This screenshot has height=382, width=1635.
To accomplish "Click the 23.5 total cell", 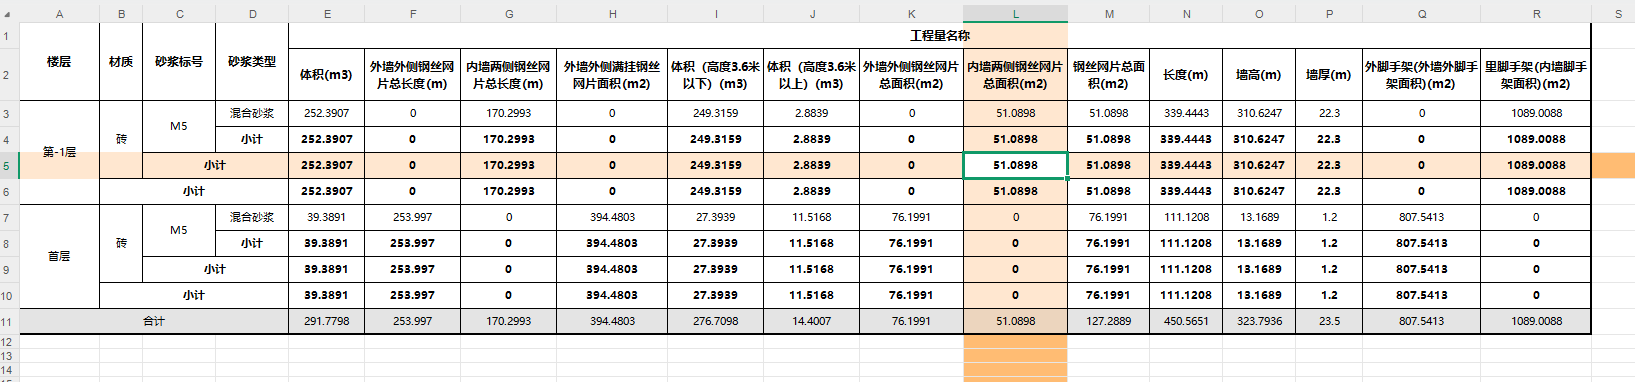I will 1329,322.
